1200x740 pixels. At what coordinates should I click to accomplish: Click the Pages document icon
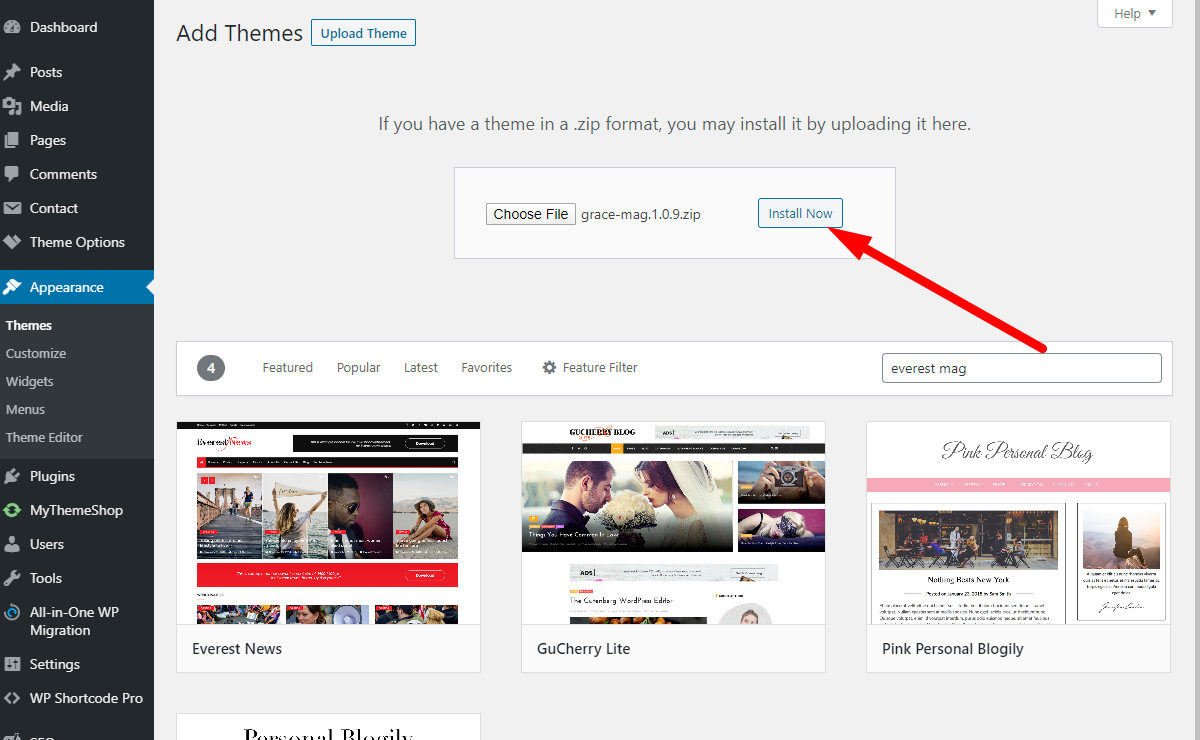tap(12, 140)
